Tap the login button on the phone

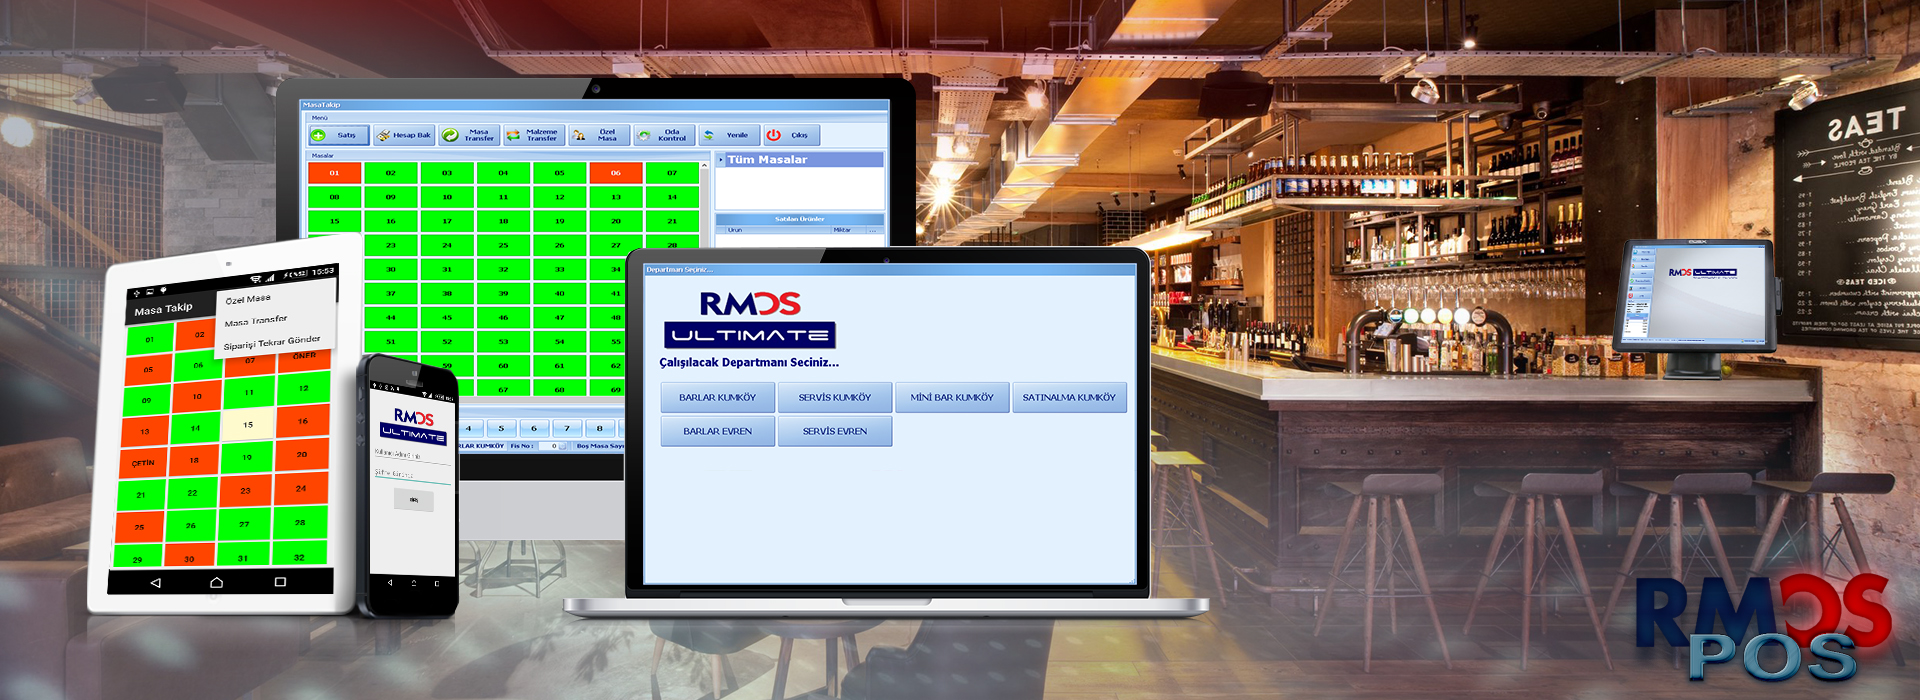point(414,500)
